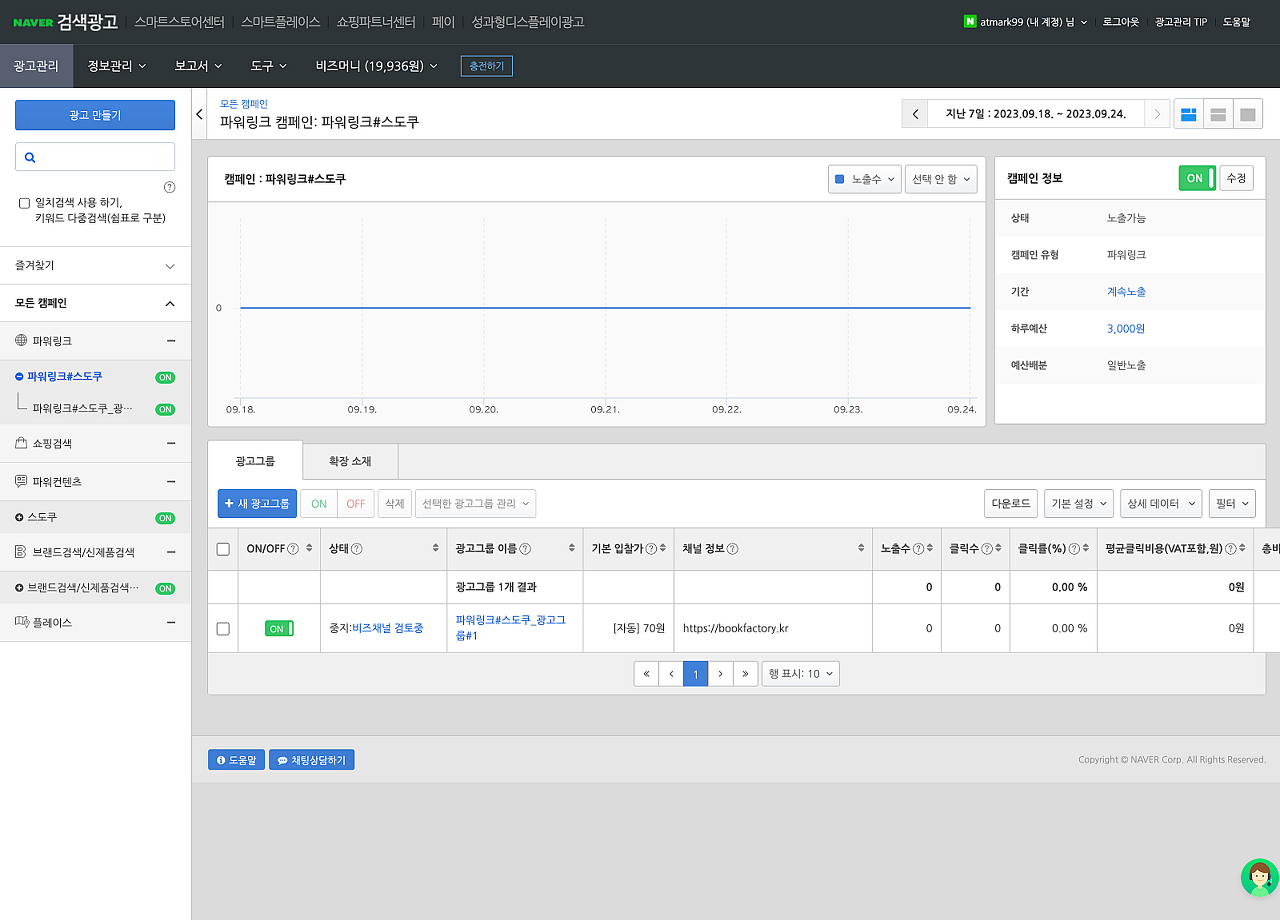Go to previous date range arrow
The image size is (1280, 920).
(x=914, y=114)
